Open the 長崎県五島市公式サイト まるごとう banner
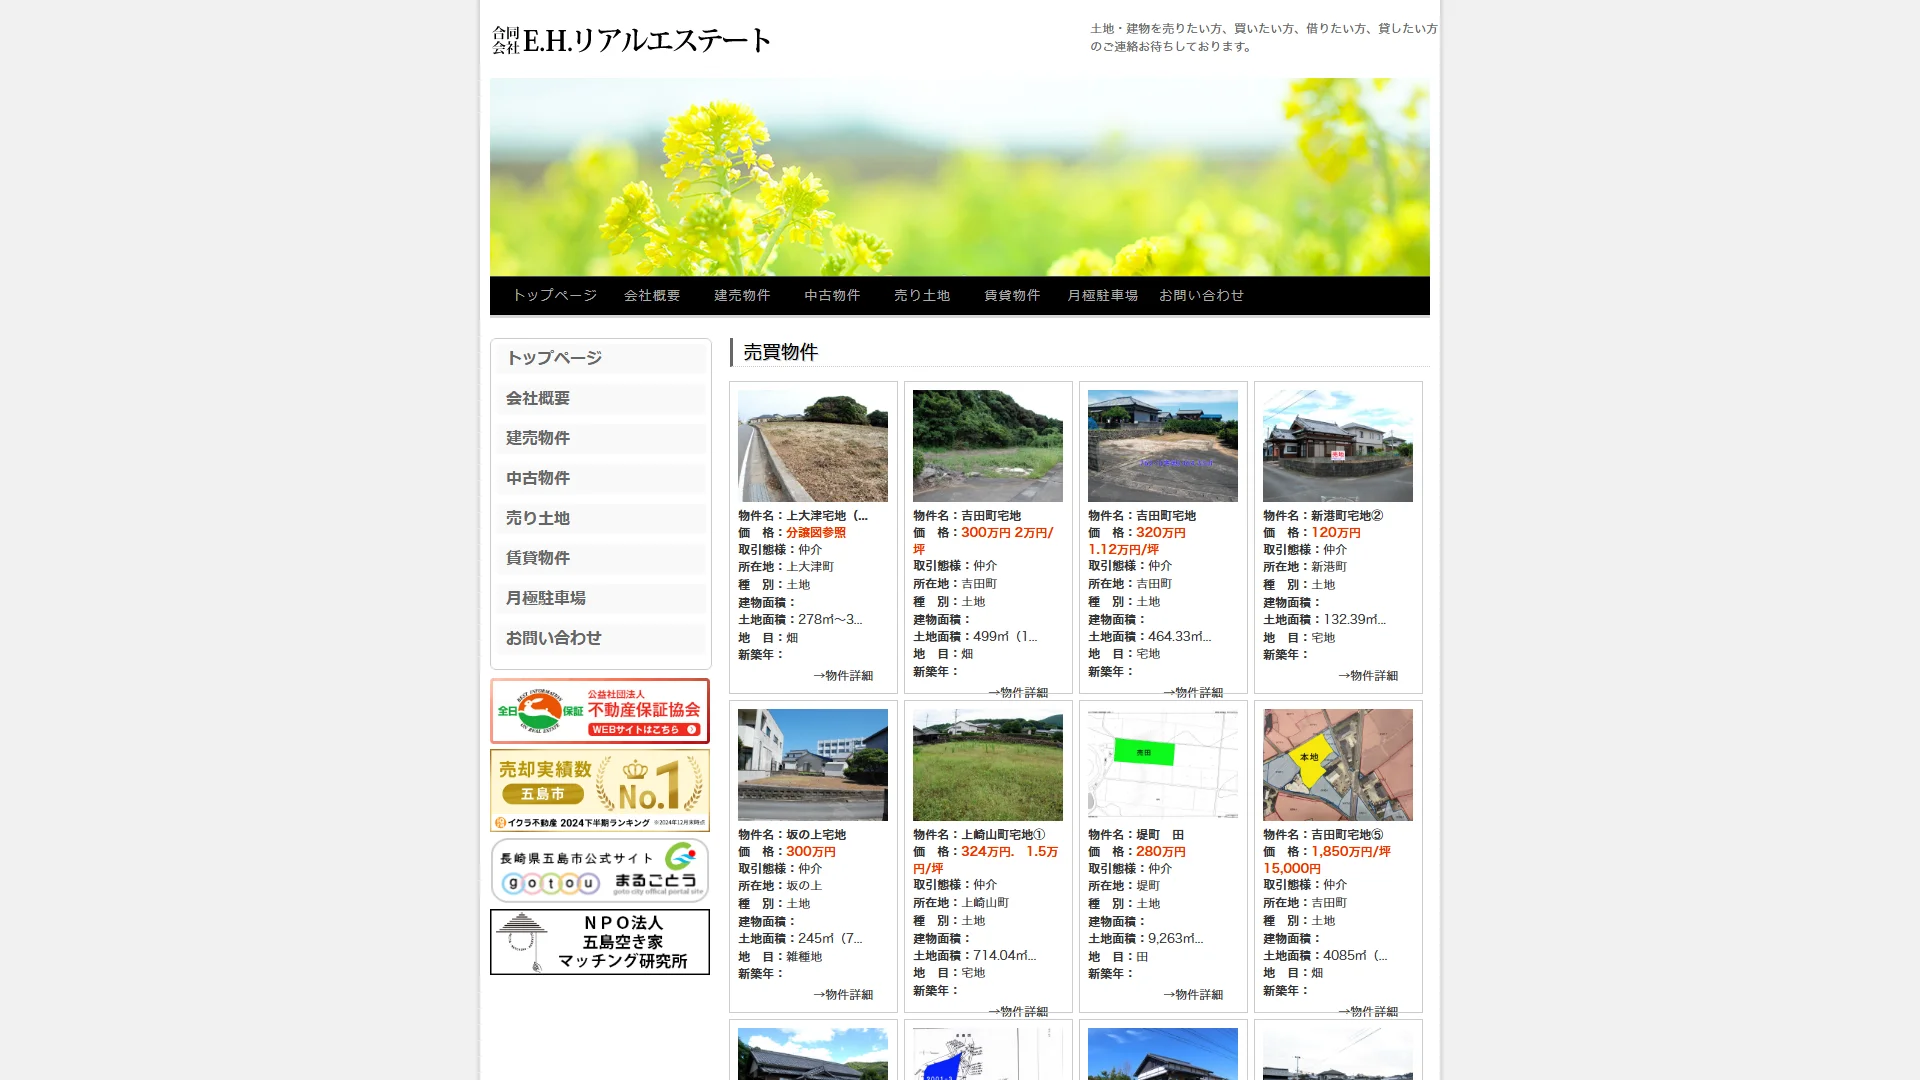The image size is (1920, 1080). [x=600, y=870]
